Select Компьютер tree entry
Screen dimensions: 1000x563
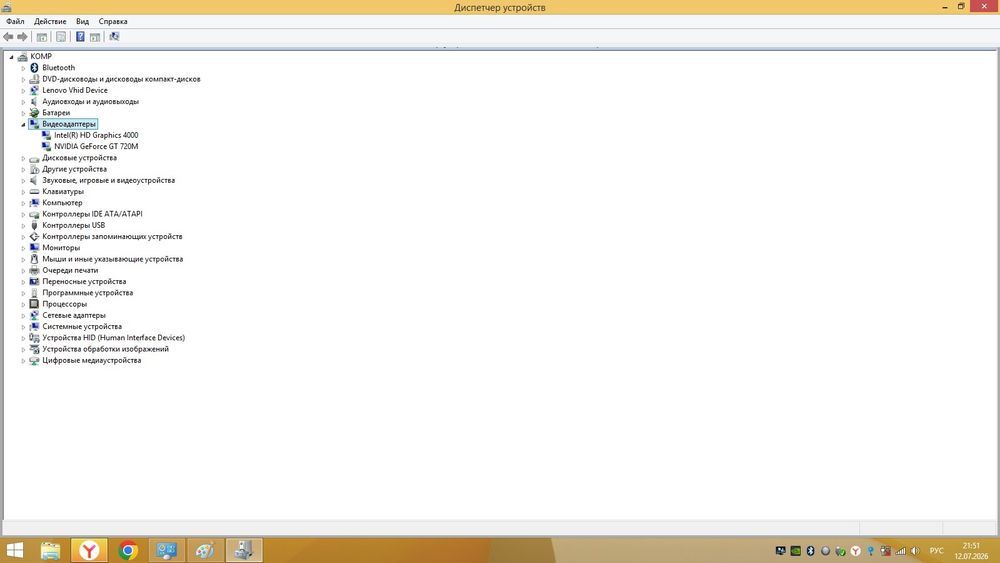point(62,203)
